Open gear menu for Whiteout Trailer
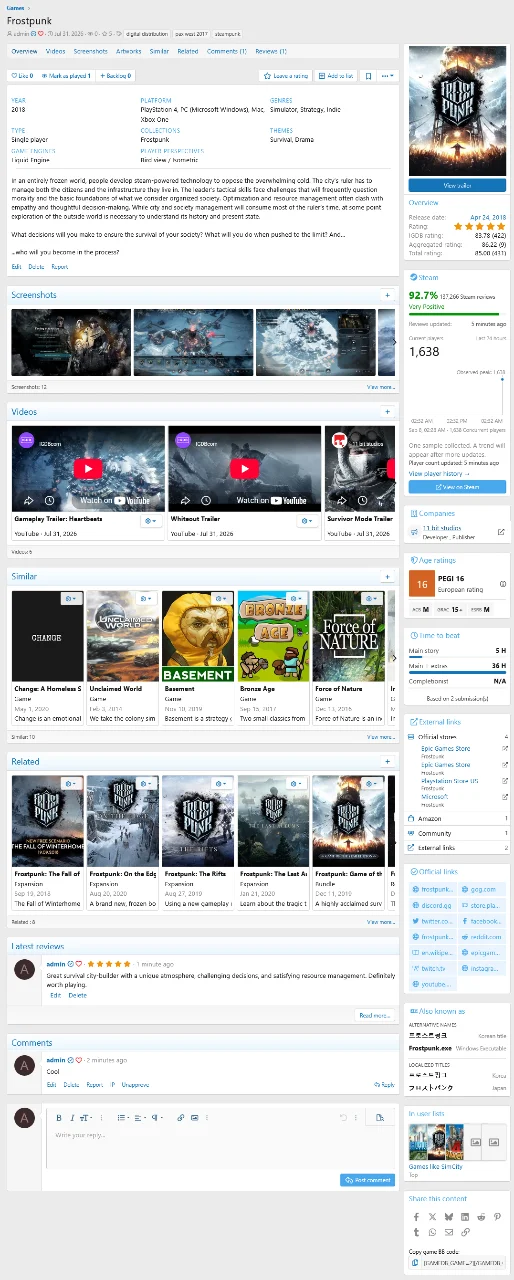Viewport: 514px width, 1280px height. (308, 521)
